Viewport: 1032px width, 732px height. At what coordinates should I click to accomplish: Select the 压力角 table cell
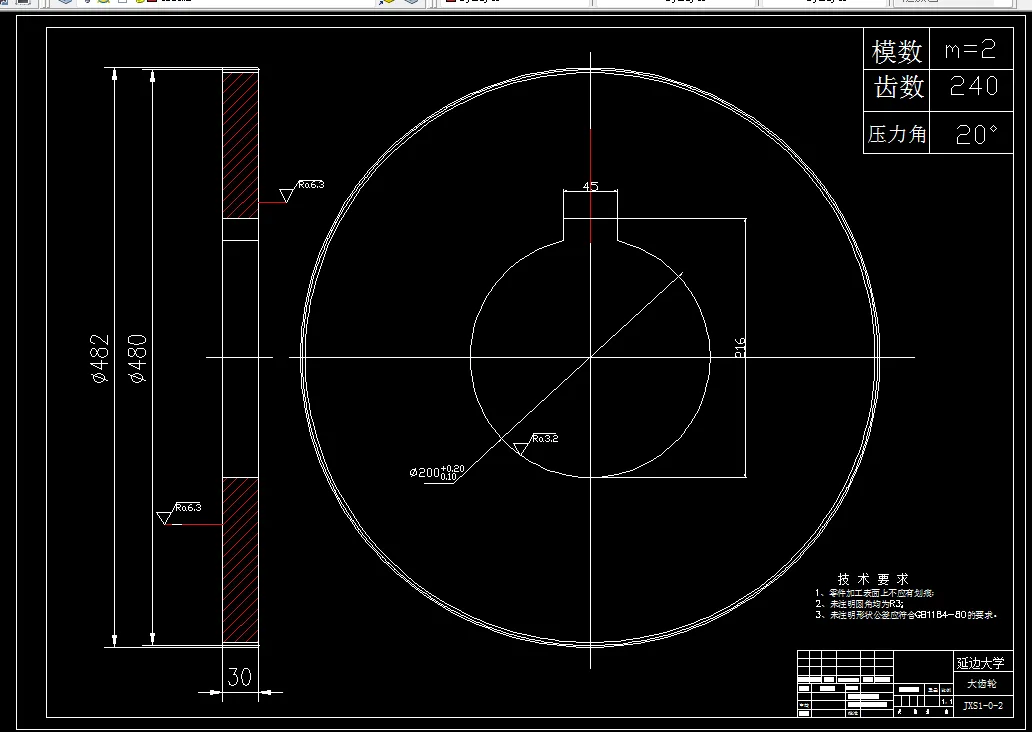[x=896, y=134]
